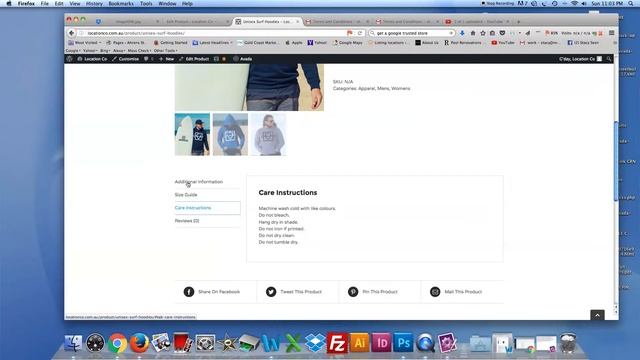Open Photo Booth from the Dock

click(183, 343)
